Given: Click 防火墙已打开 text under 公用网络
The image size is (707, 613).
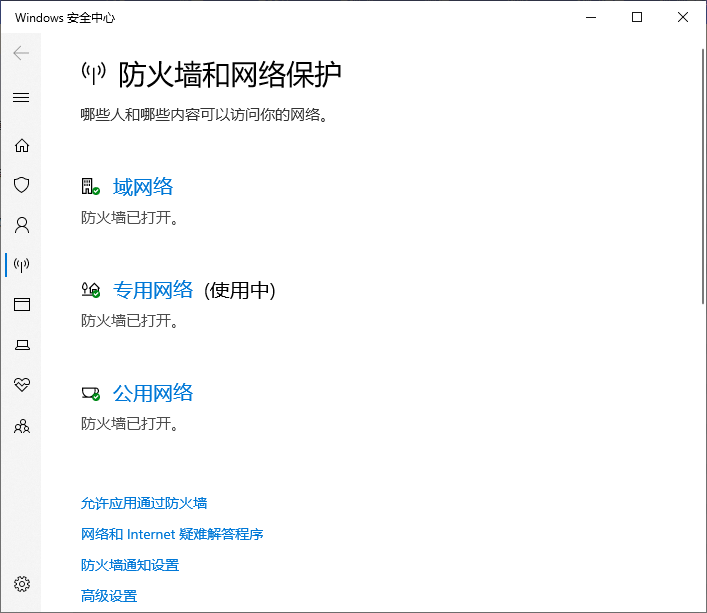Looking at the screenshot, I should click(130, 424).
